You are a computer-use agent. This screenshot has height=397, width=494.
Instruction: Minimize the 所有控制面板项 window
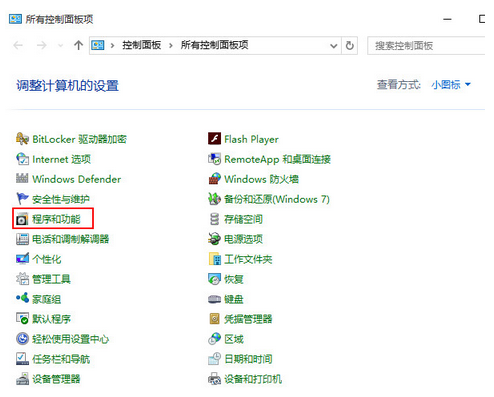click(x=447, y=19)
